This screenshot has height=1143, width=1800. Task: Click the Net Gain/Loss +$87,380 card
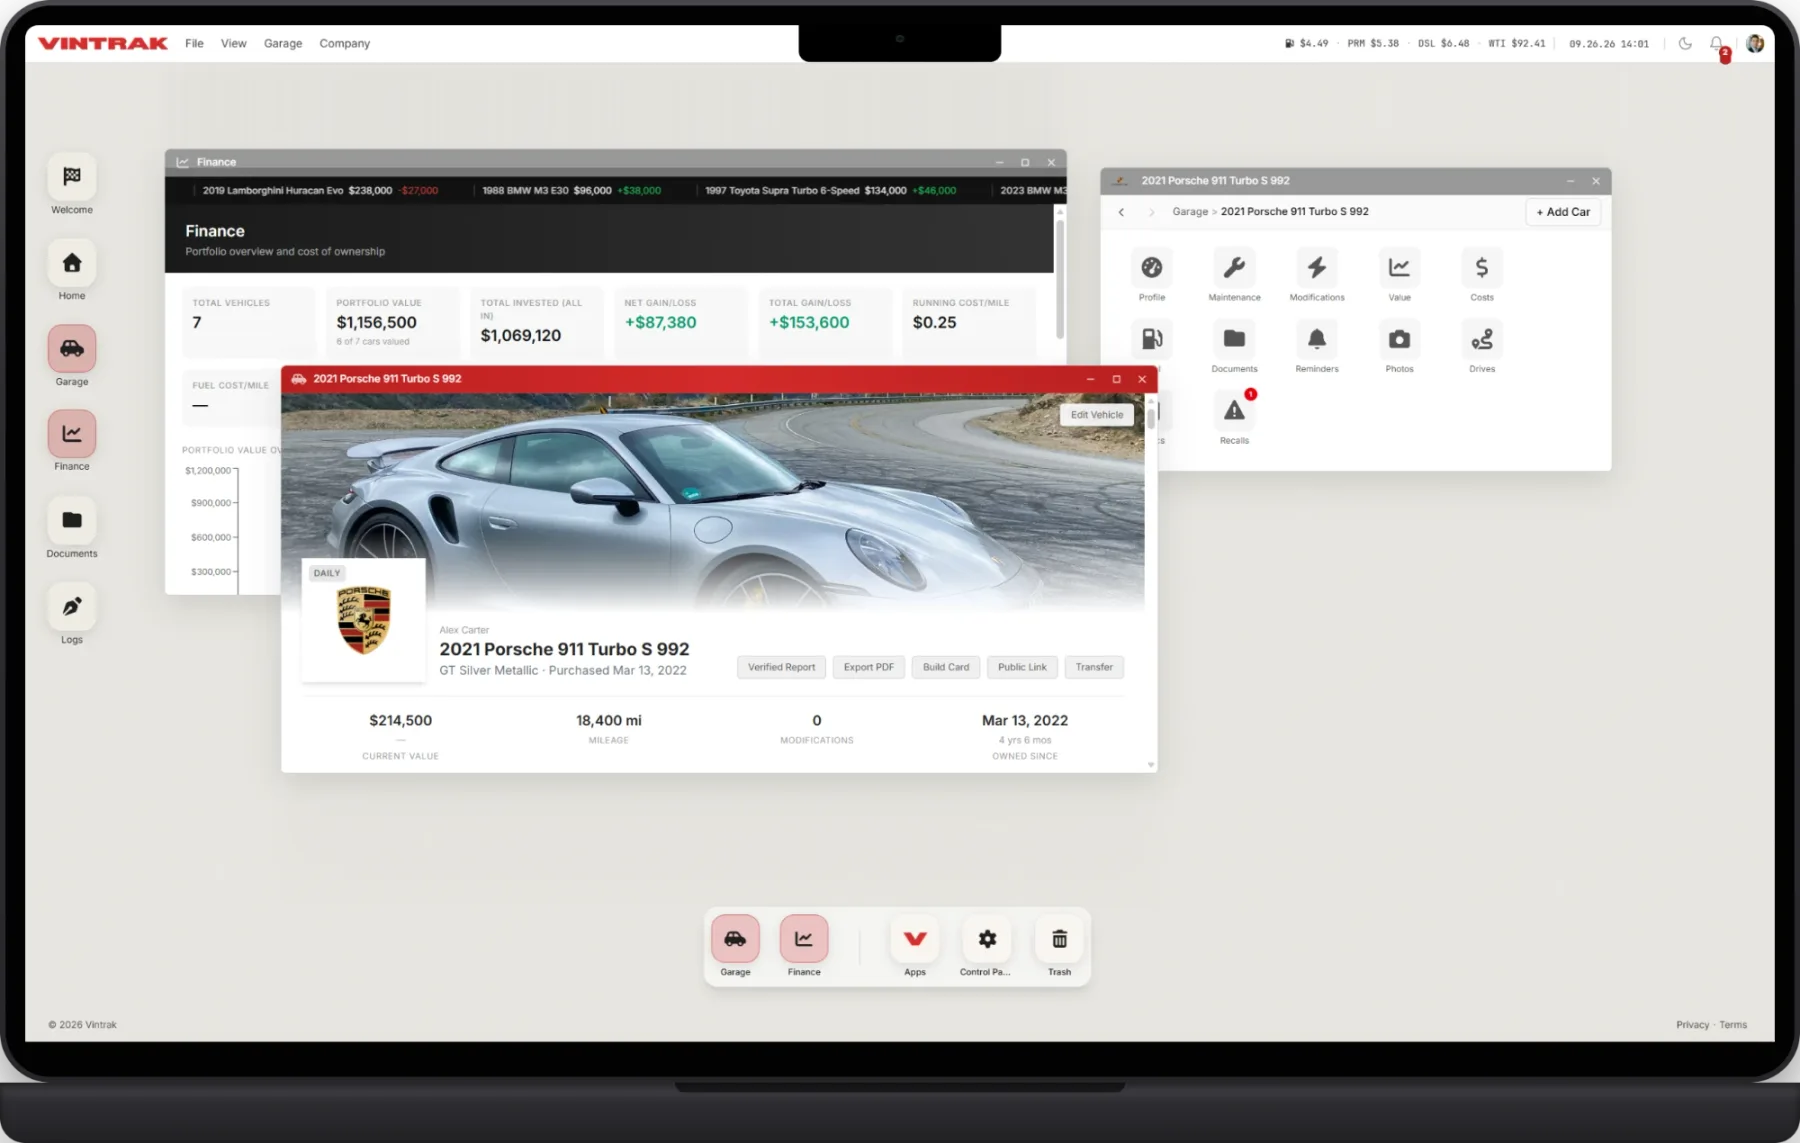coord(681,322)
